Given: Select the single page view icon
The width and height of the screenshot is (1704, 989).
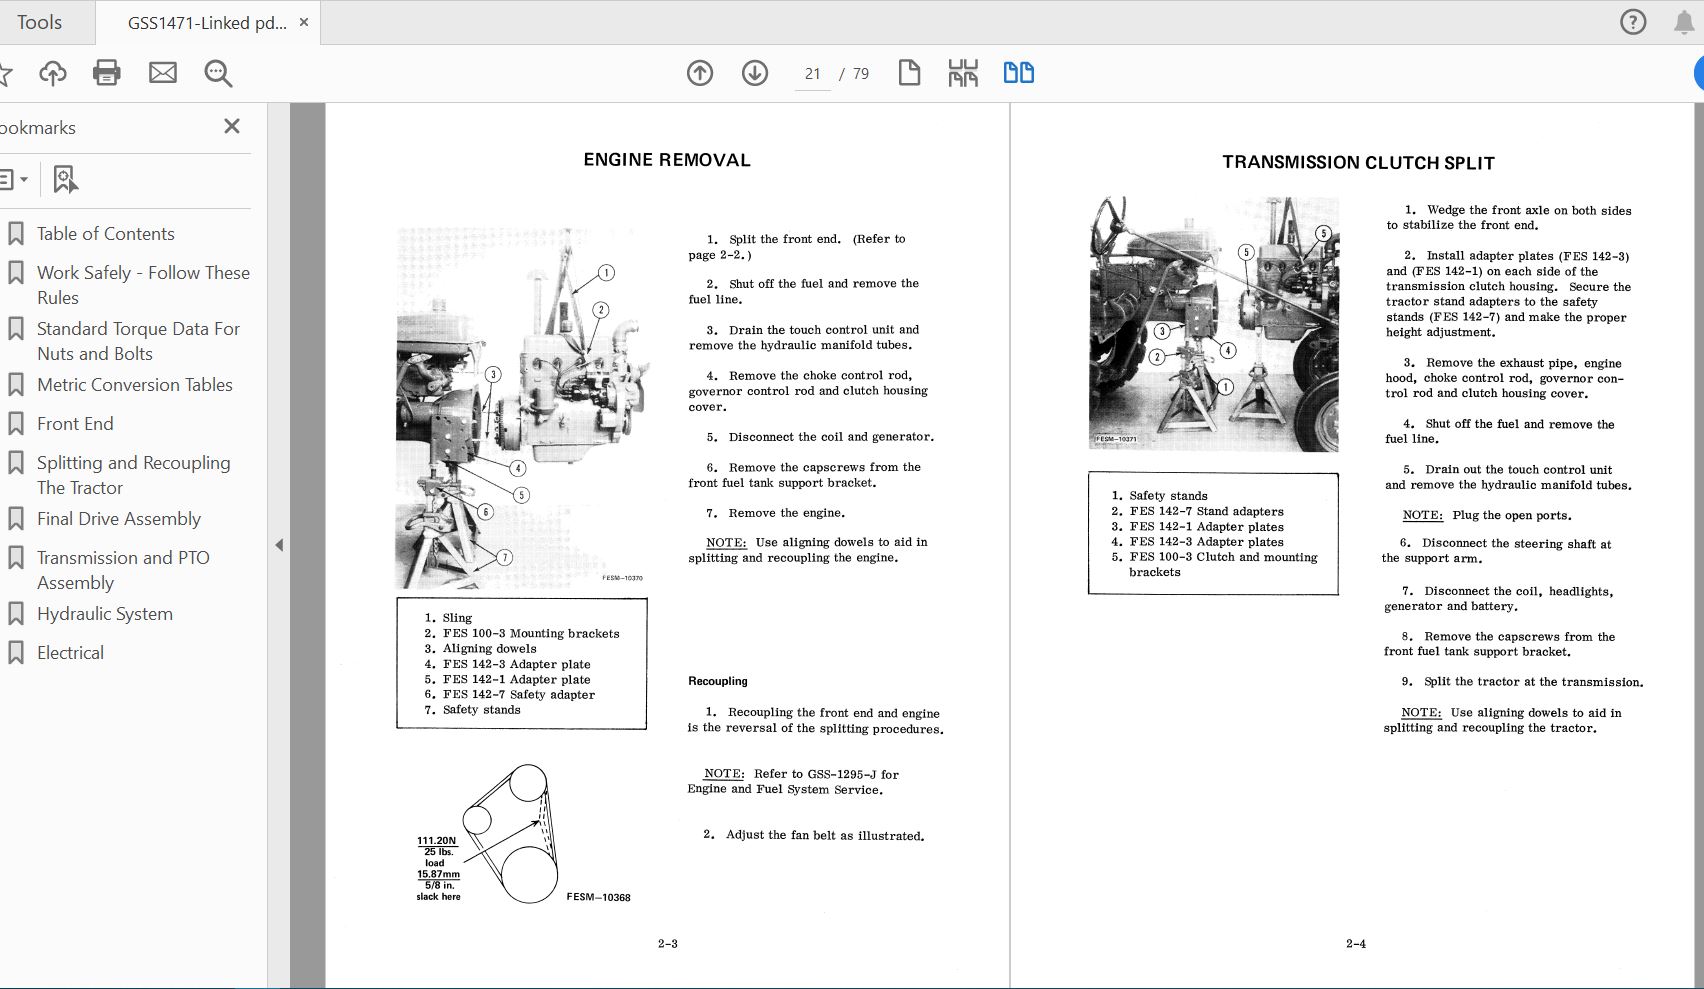Looking at the screenshot, I should (909, 73).
